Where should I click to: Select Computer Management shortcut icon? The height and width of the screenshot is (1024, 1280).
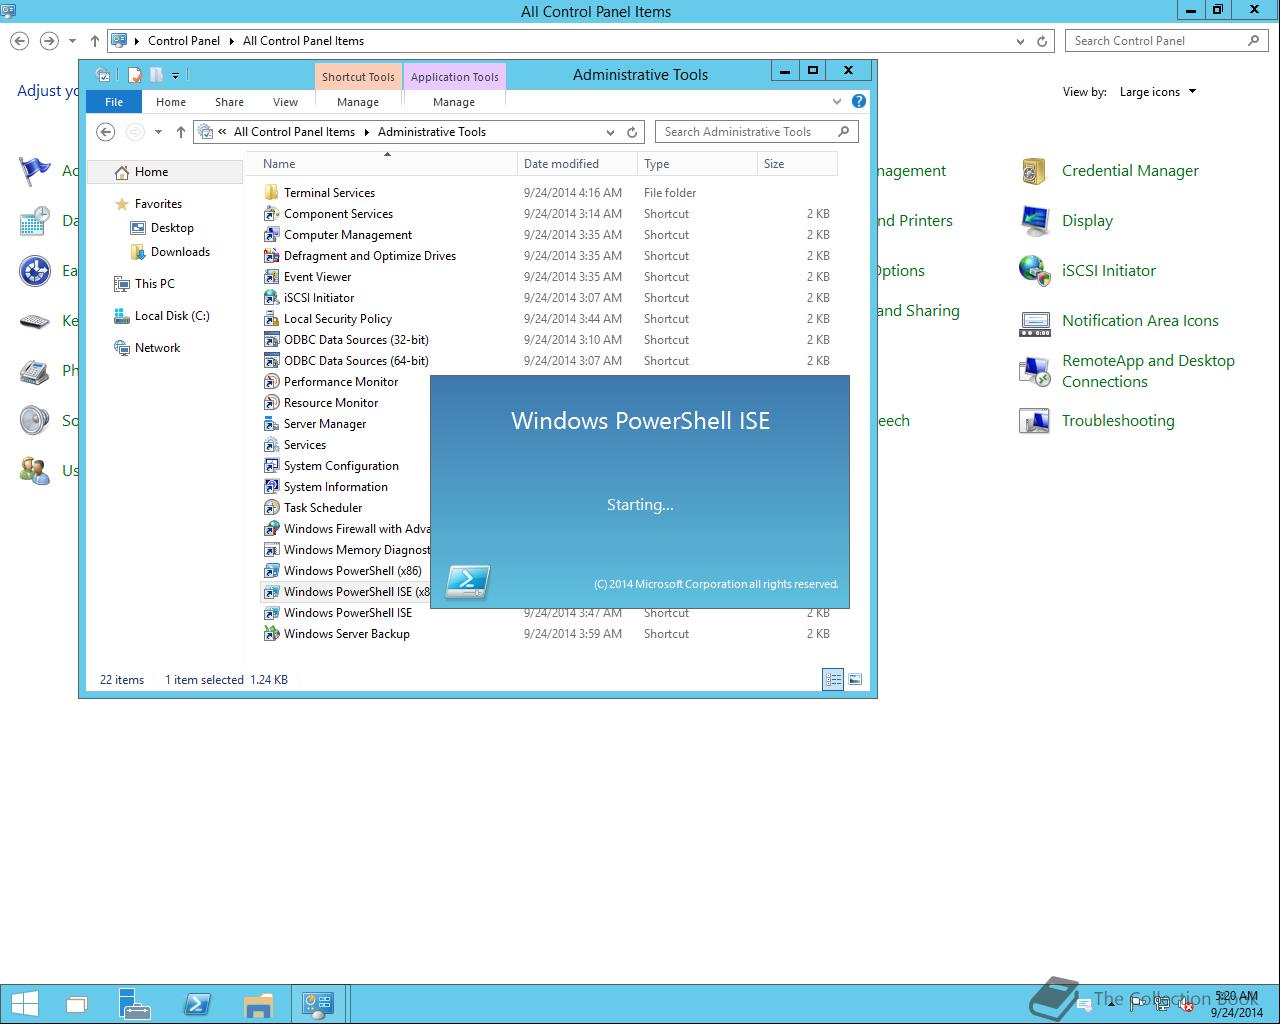click(x=271, y=235)
